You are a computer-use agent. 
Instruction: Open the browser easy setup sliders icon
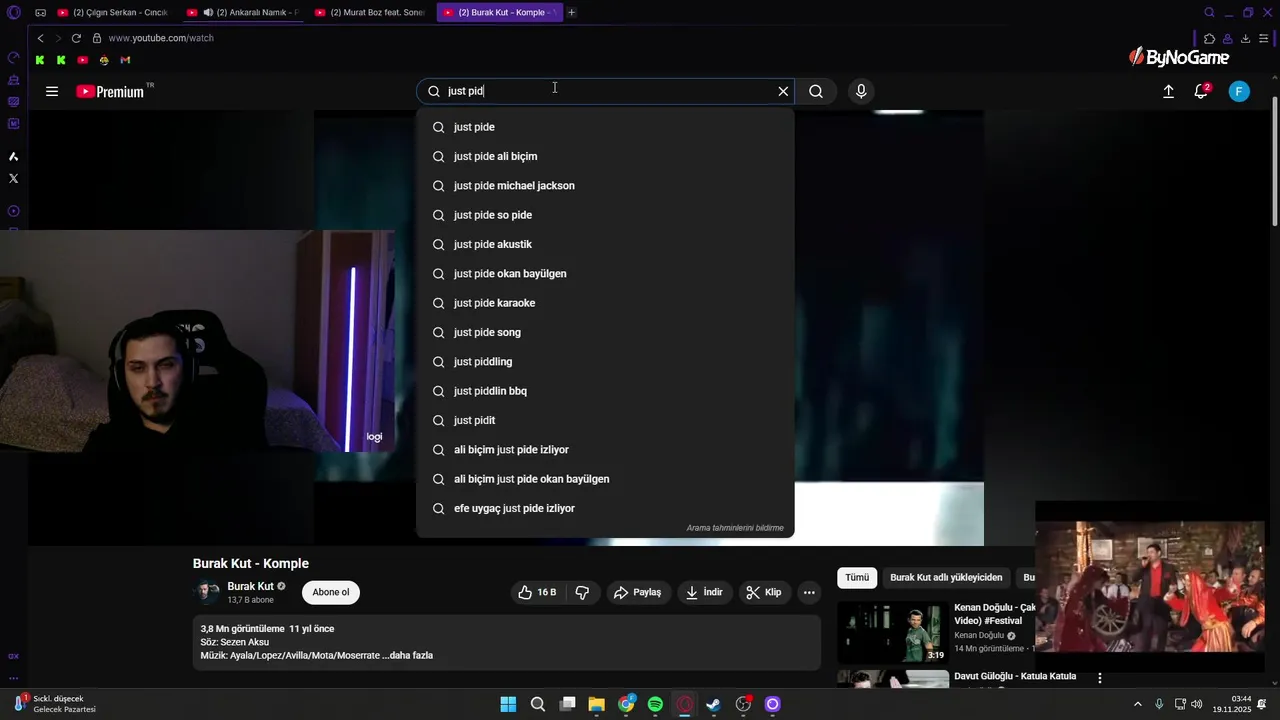(1264, 39)
